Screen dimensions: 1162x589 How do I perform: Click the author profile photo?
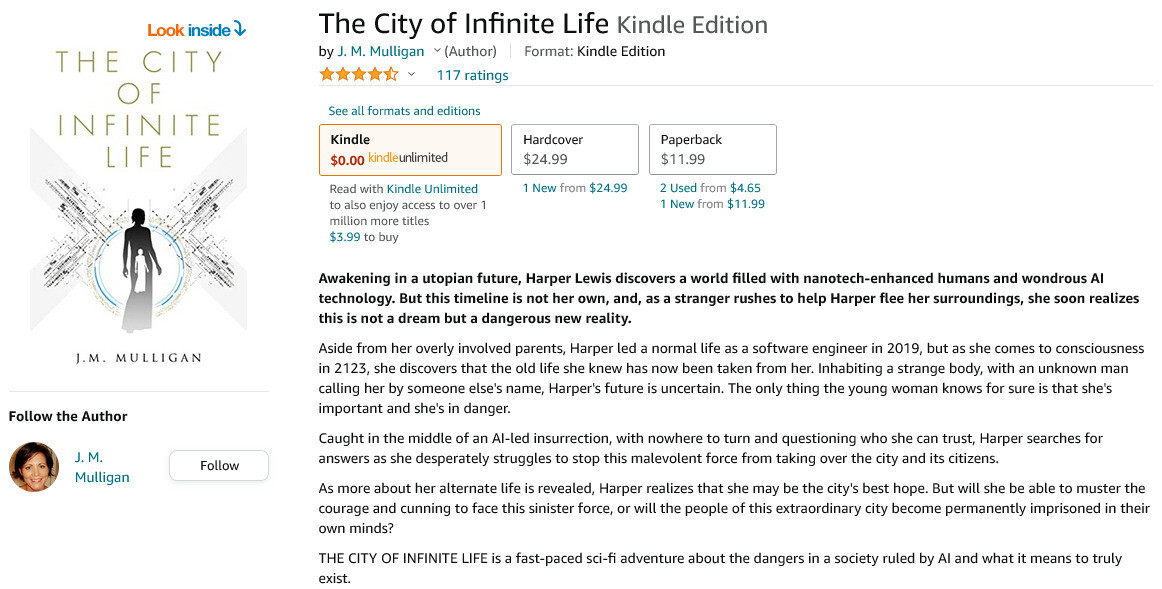[34, 466]
